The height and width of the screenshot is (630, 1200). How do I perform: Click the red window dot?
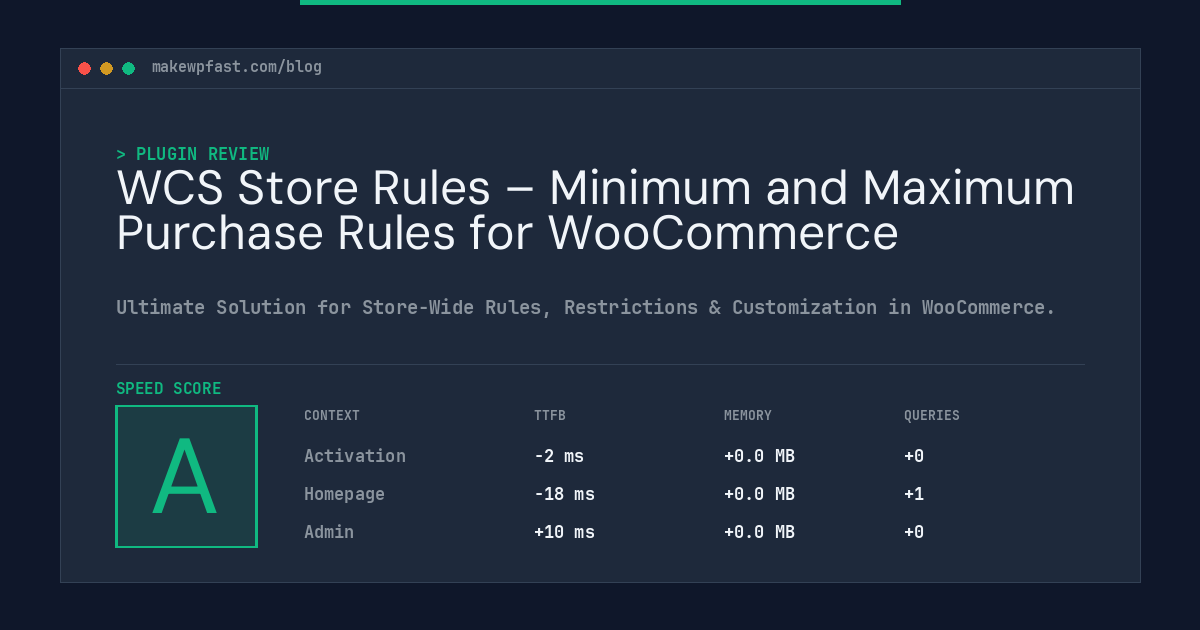85,68
